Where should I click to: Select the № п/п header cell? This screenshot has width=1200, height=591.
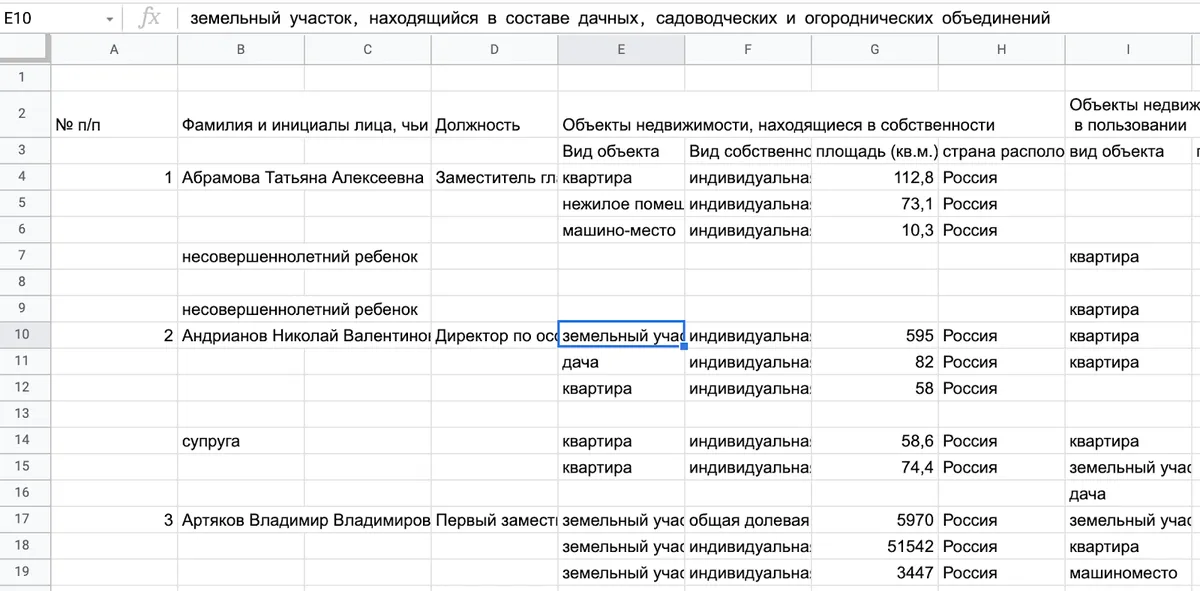[x=114, y=125]
